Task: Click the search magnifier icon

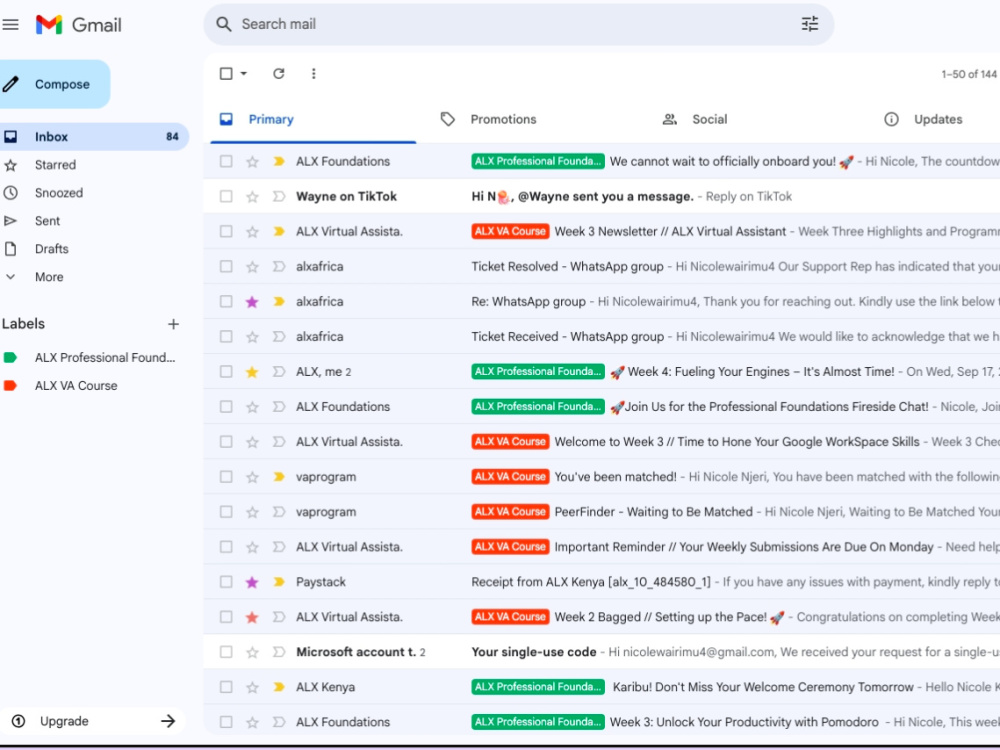Action: 223,24
